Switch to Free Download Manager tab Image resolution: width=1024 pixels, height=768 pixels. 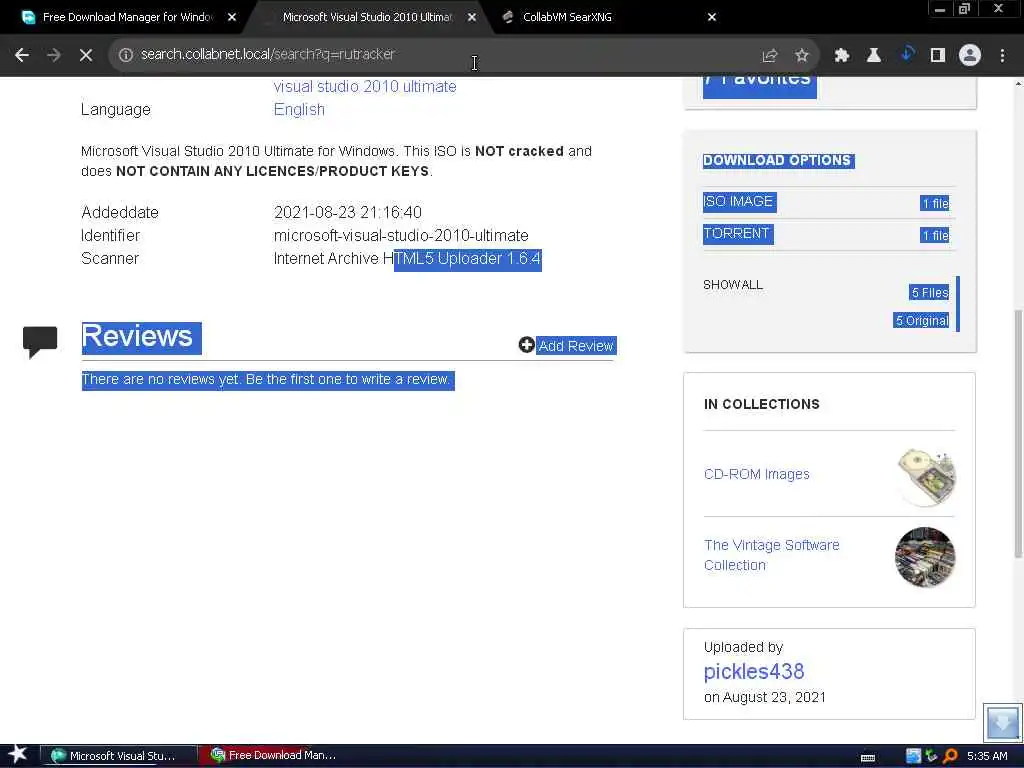(x=127, y=17)
